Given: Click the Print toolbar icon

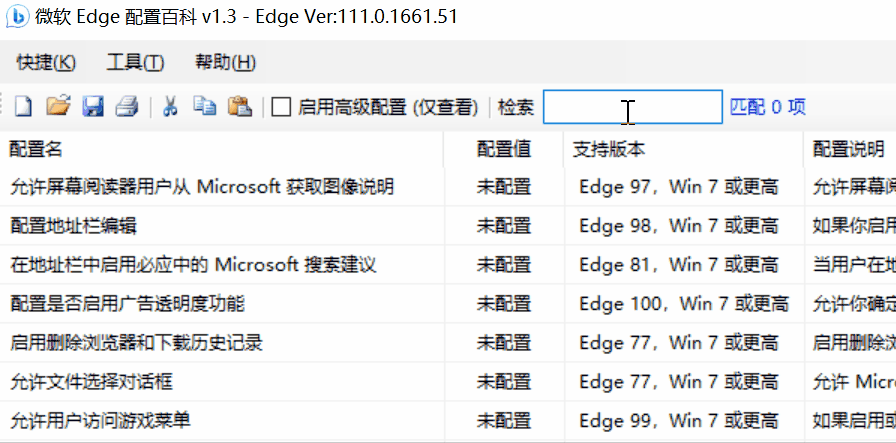Looking at the screenshot, I should pyautogui.click(x=126, y=106).
